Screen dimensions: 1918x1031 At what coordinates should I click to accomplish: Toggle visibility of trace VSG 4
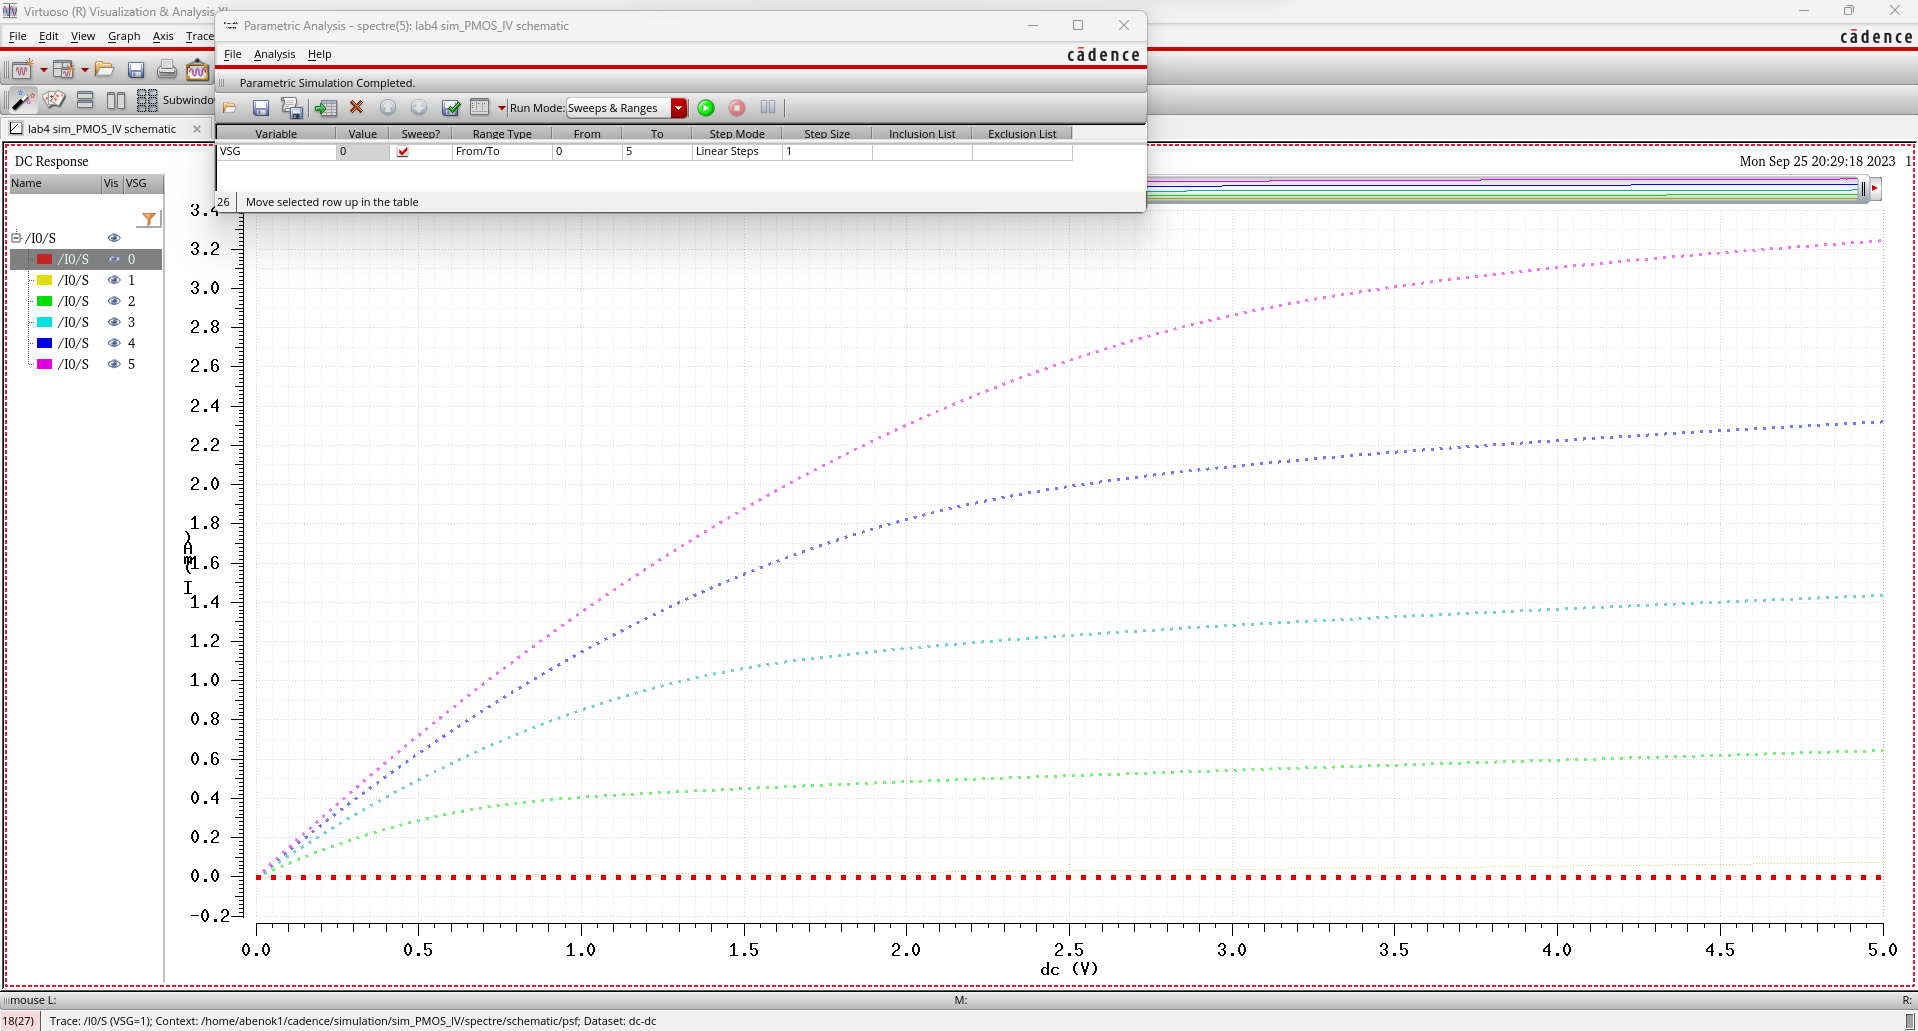[x=114, y=343]
